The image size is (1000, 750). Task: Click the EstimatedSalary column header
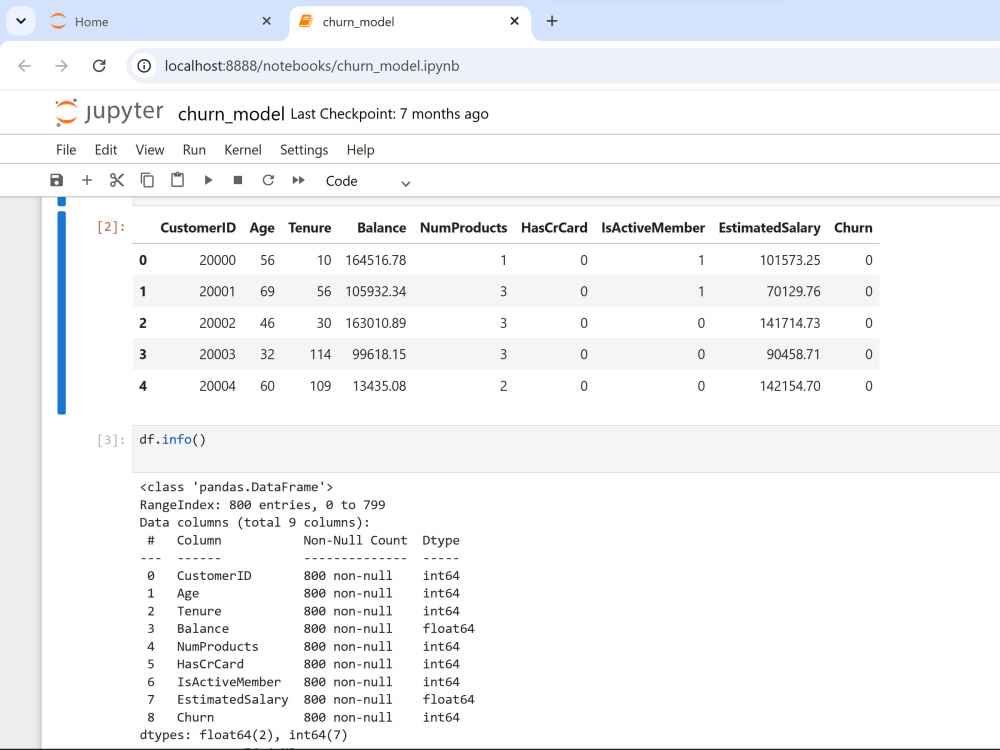click(x=769, y=228)
